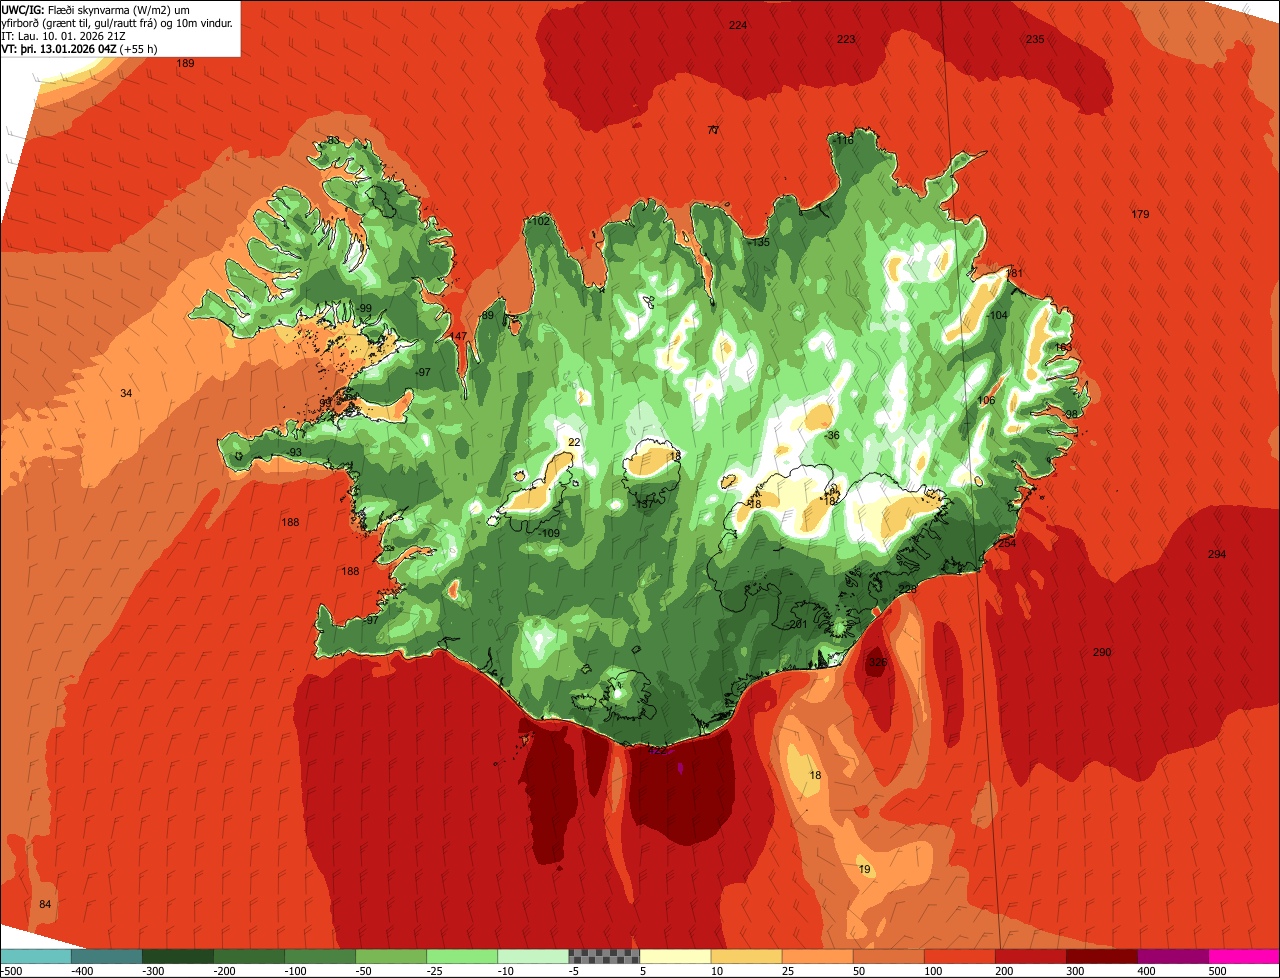Click the checkered -5 to 5 legend swatch

pos(604,956)
